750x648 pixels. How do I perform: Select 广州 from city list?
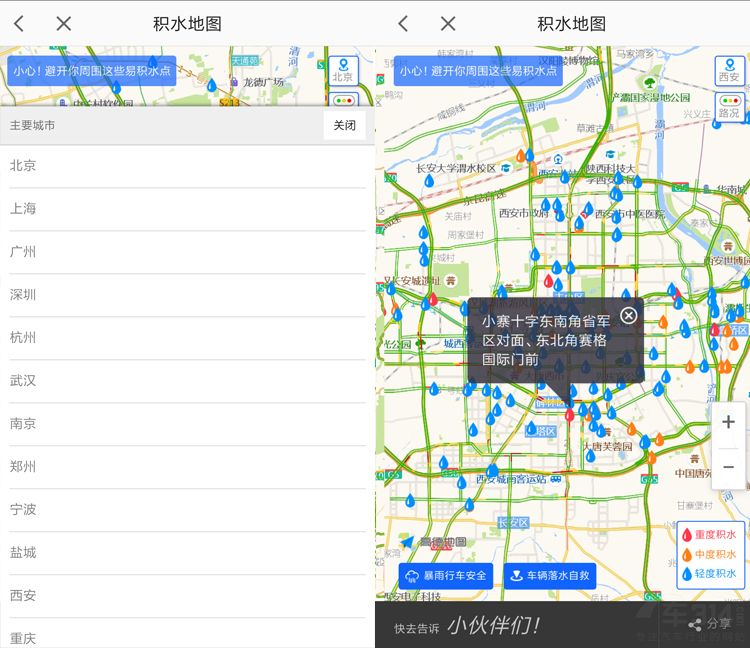pos(187,252)
